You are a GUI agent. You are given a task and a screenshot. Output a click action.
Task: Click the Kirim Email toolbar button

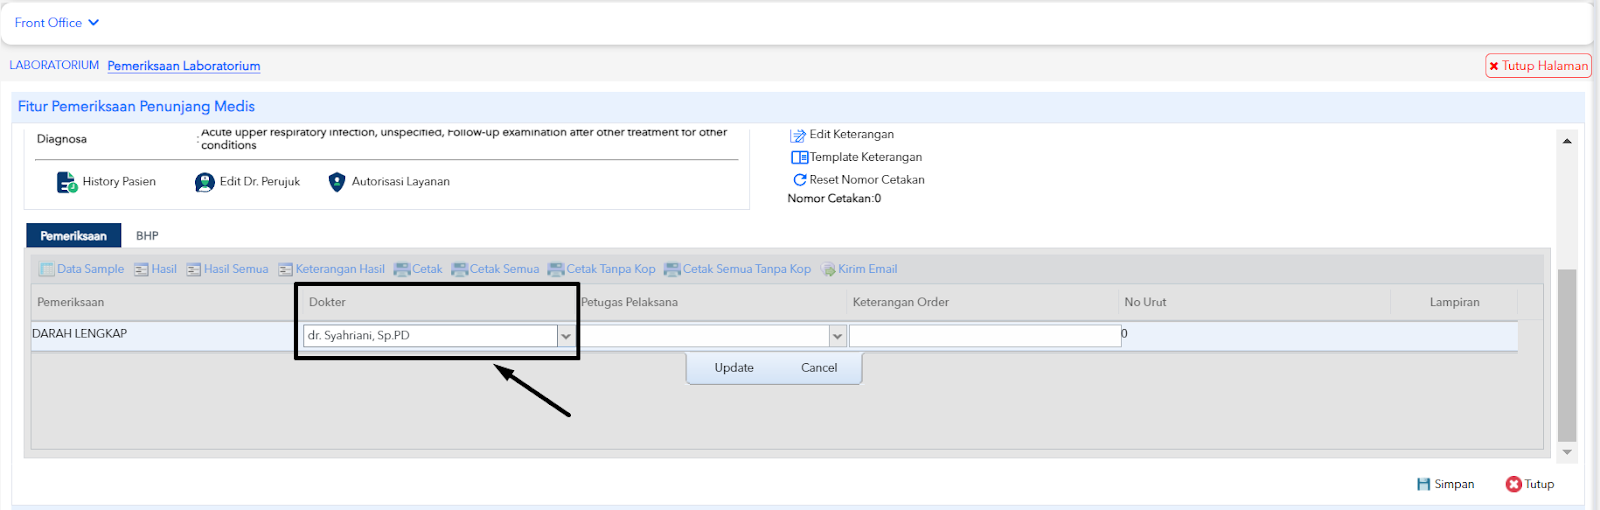[x=859, y=269]
